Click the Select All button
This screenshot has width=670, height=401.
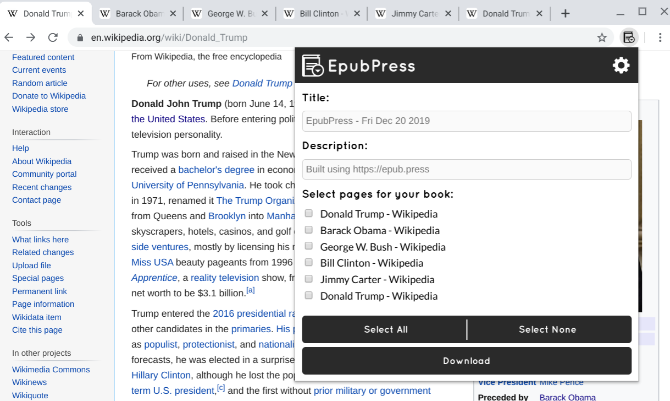click(x=384, y=329)
